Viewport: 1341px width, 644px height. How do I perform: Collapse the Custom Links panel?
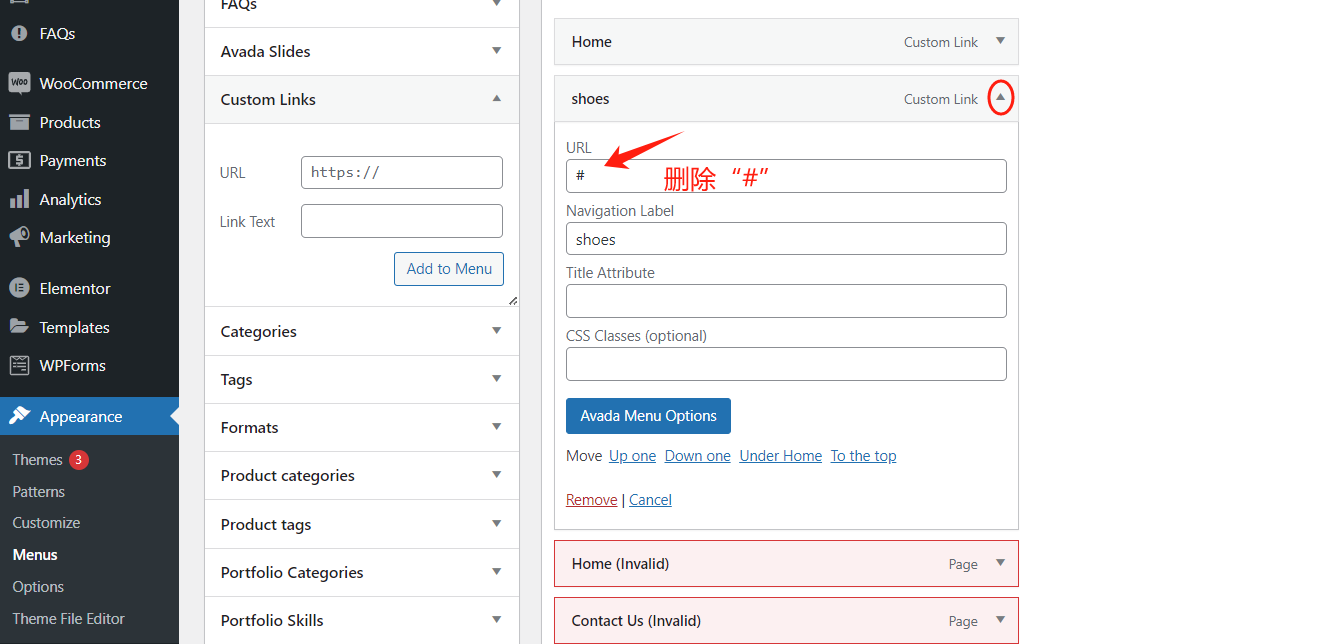click(x=496, y=99)
